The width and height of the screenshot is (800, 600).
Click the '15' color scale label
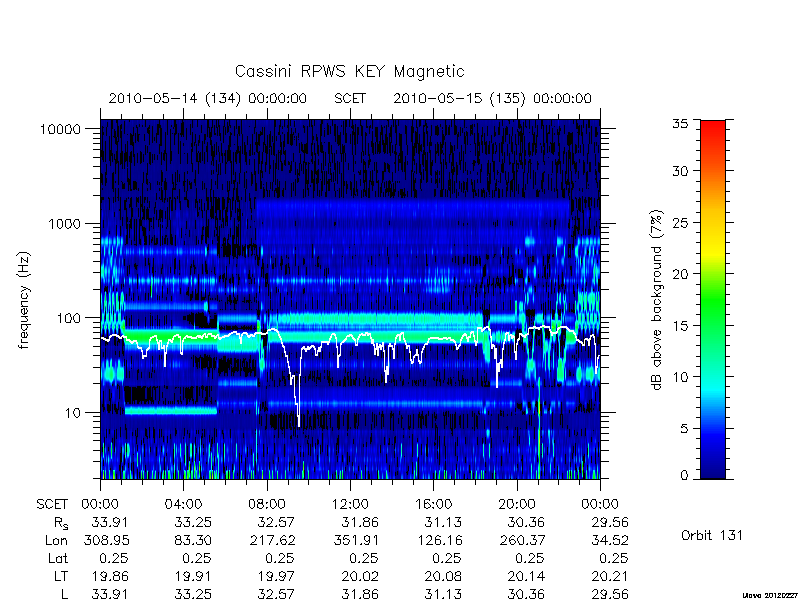[x=680, y=326]
